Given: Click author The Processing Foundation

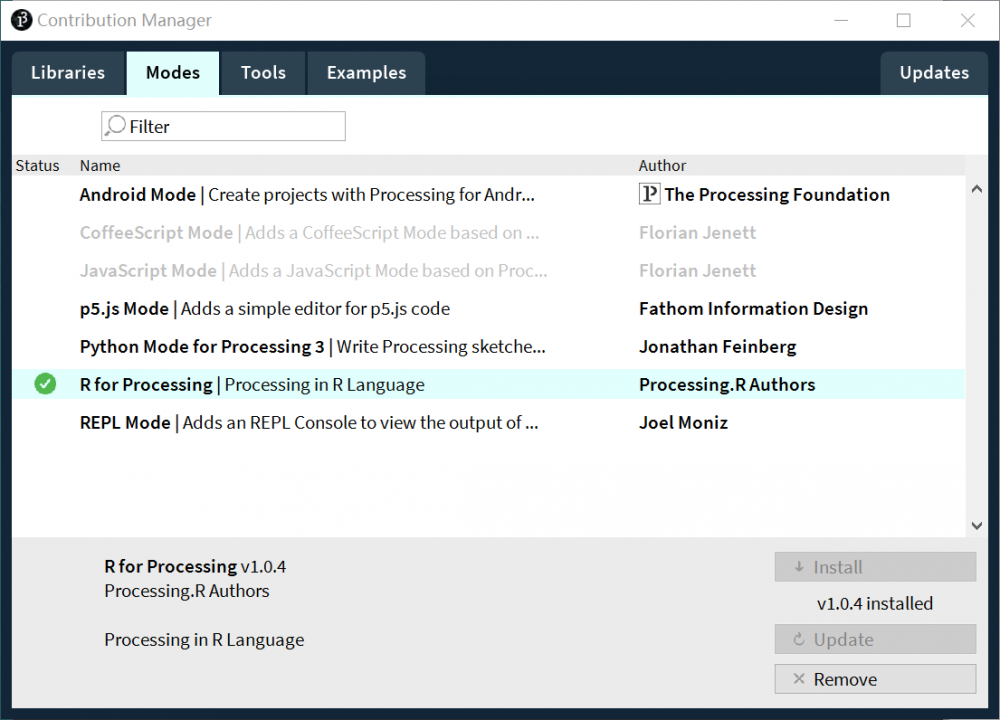Looking at the screenshot, I should [777, 195].
